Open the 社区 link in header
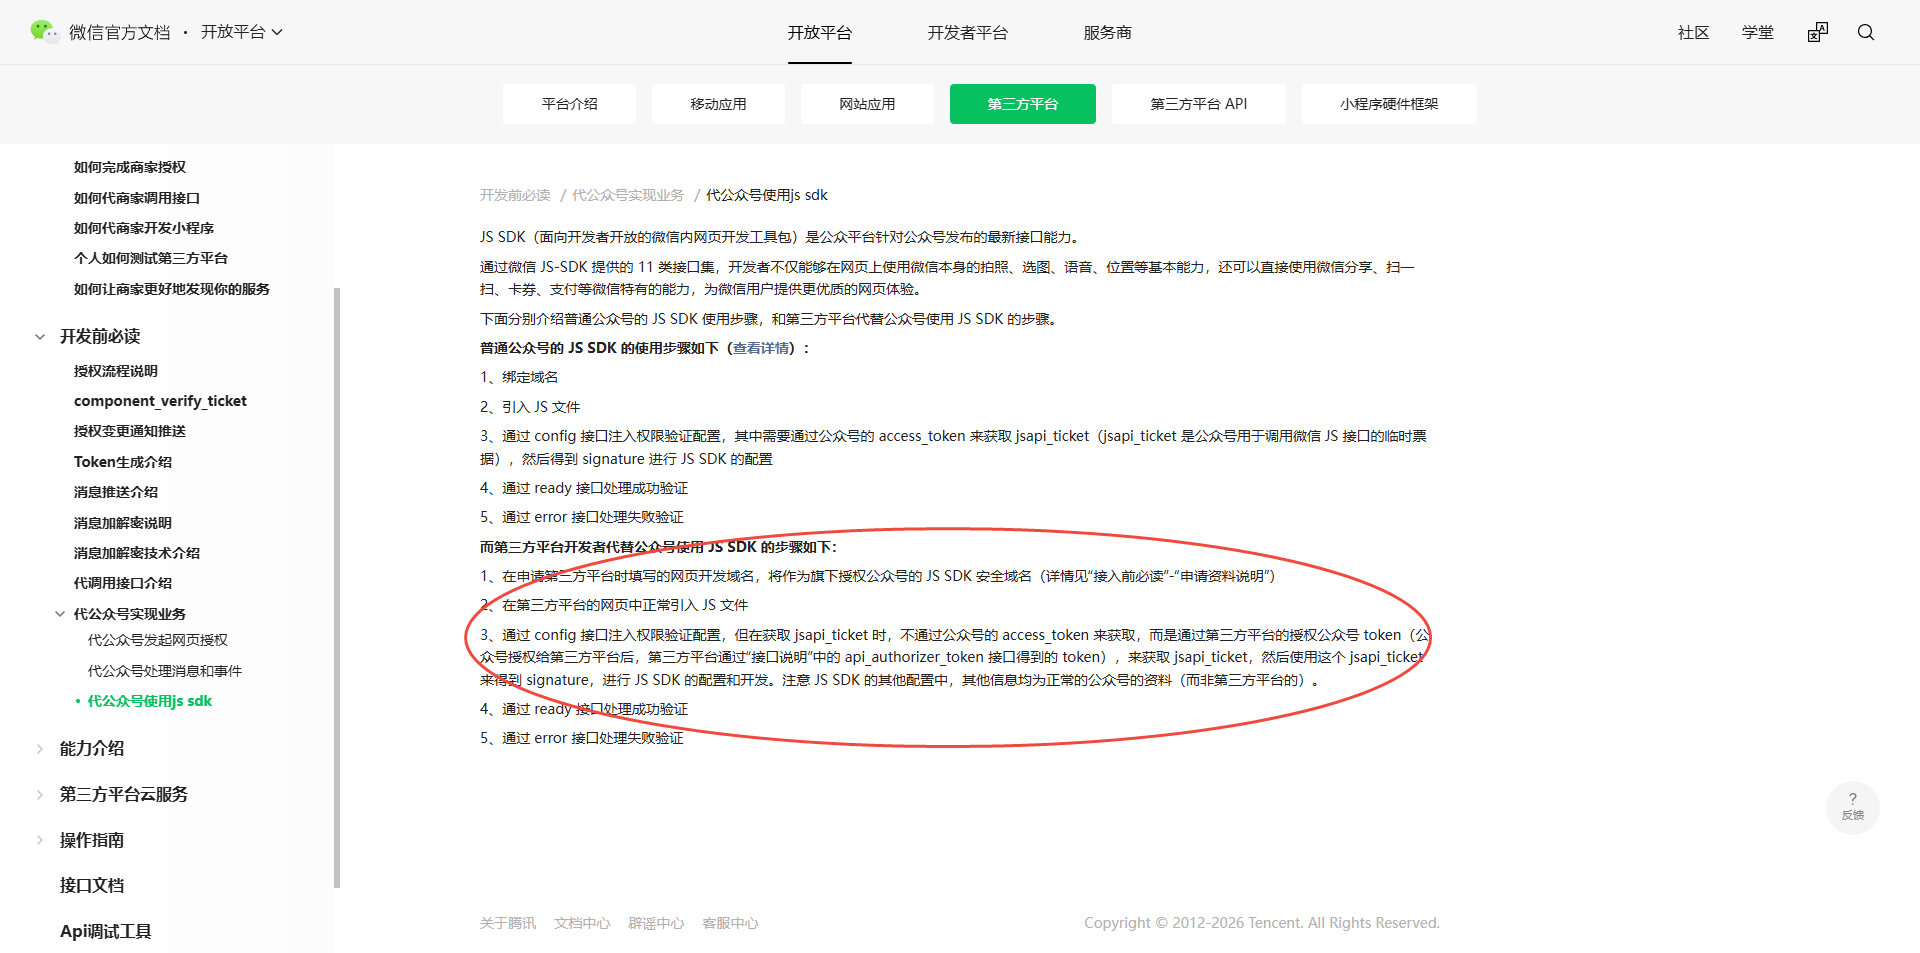 (1694, 32)
